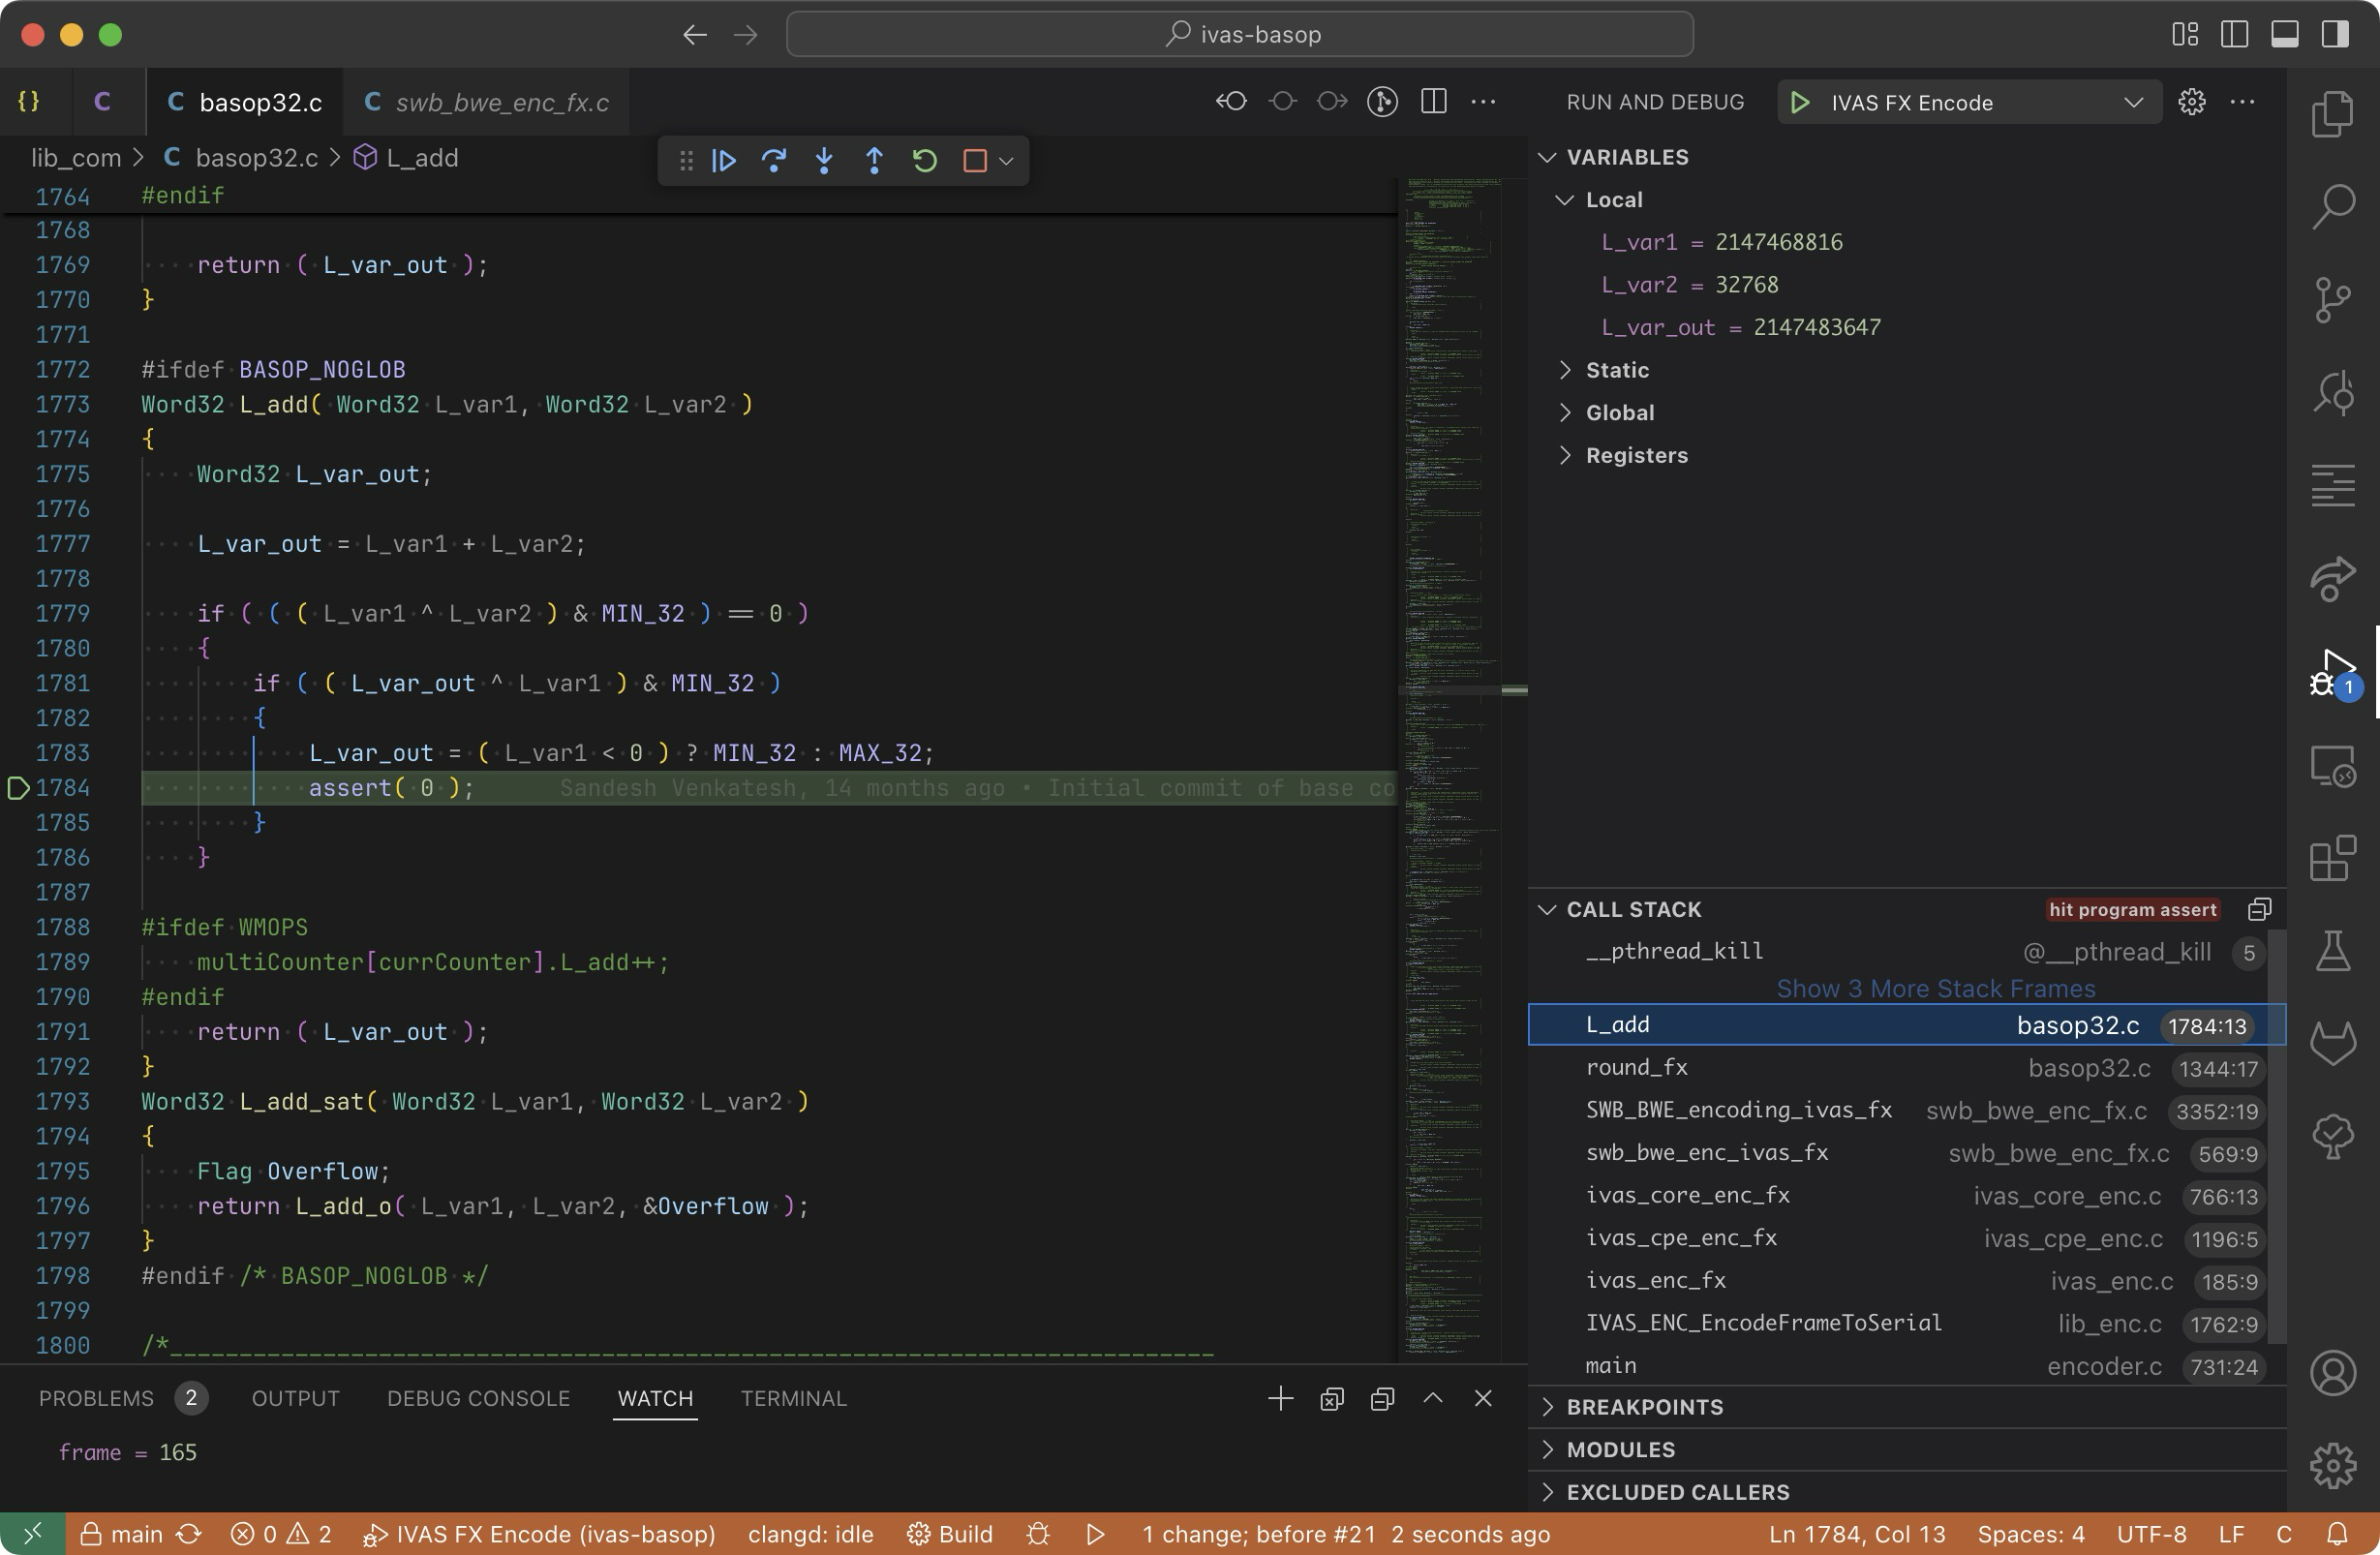
Task: Open launch.json via the gear icon
Action: [x=2191, y=102]
